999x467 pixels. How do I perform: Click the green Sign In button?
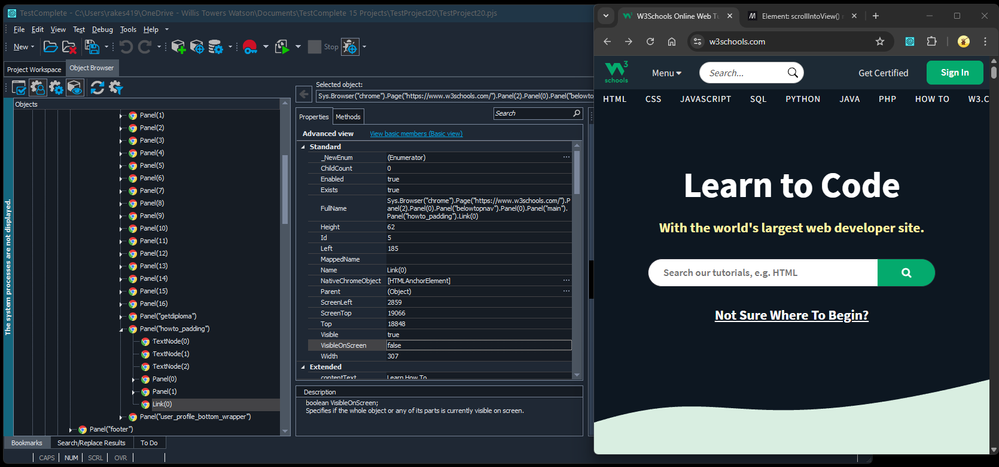coord(954,72)
